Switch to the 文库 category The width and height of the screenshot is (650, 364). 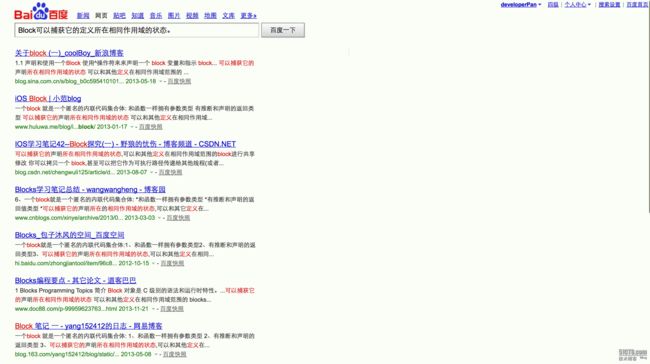click(x=228, y=16)
